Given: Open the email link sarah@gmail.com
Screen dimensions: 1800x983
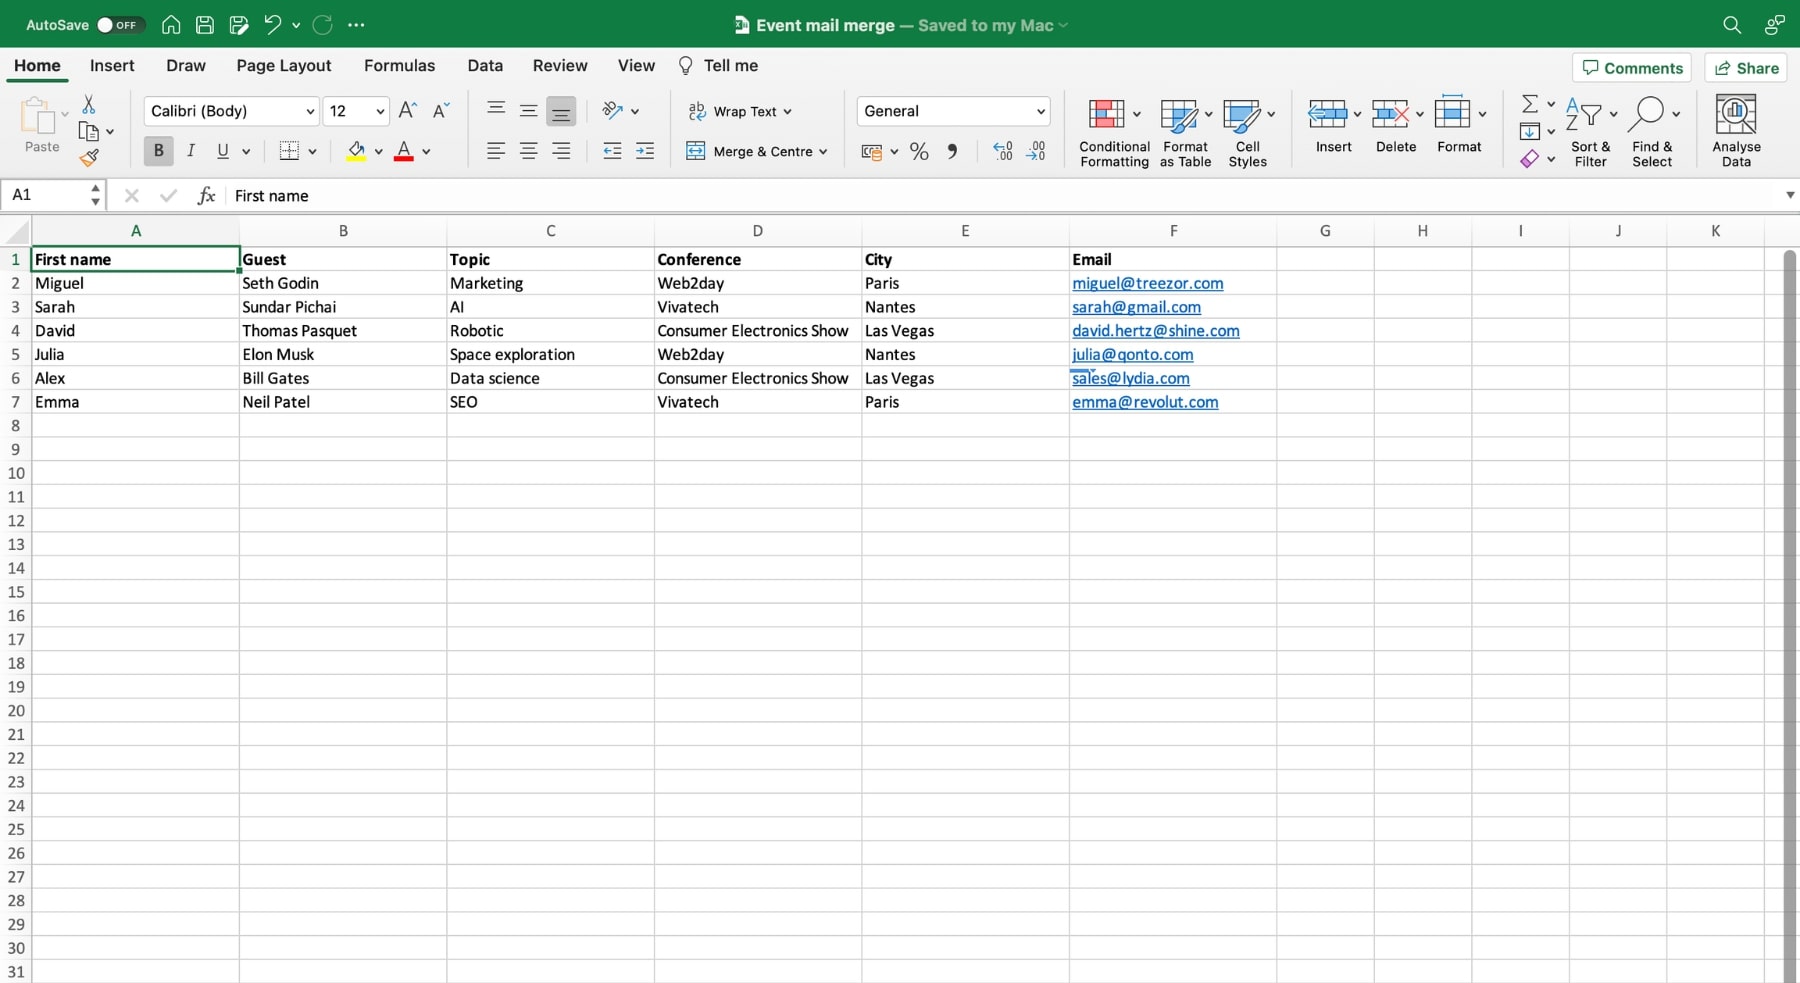Looking at the screenshot, I should pyautogui.click(x=1136, y=307).
